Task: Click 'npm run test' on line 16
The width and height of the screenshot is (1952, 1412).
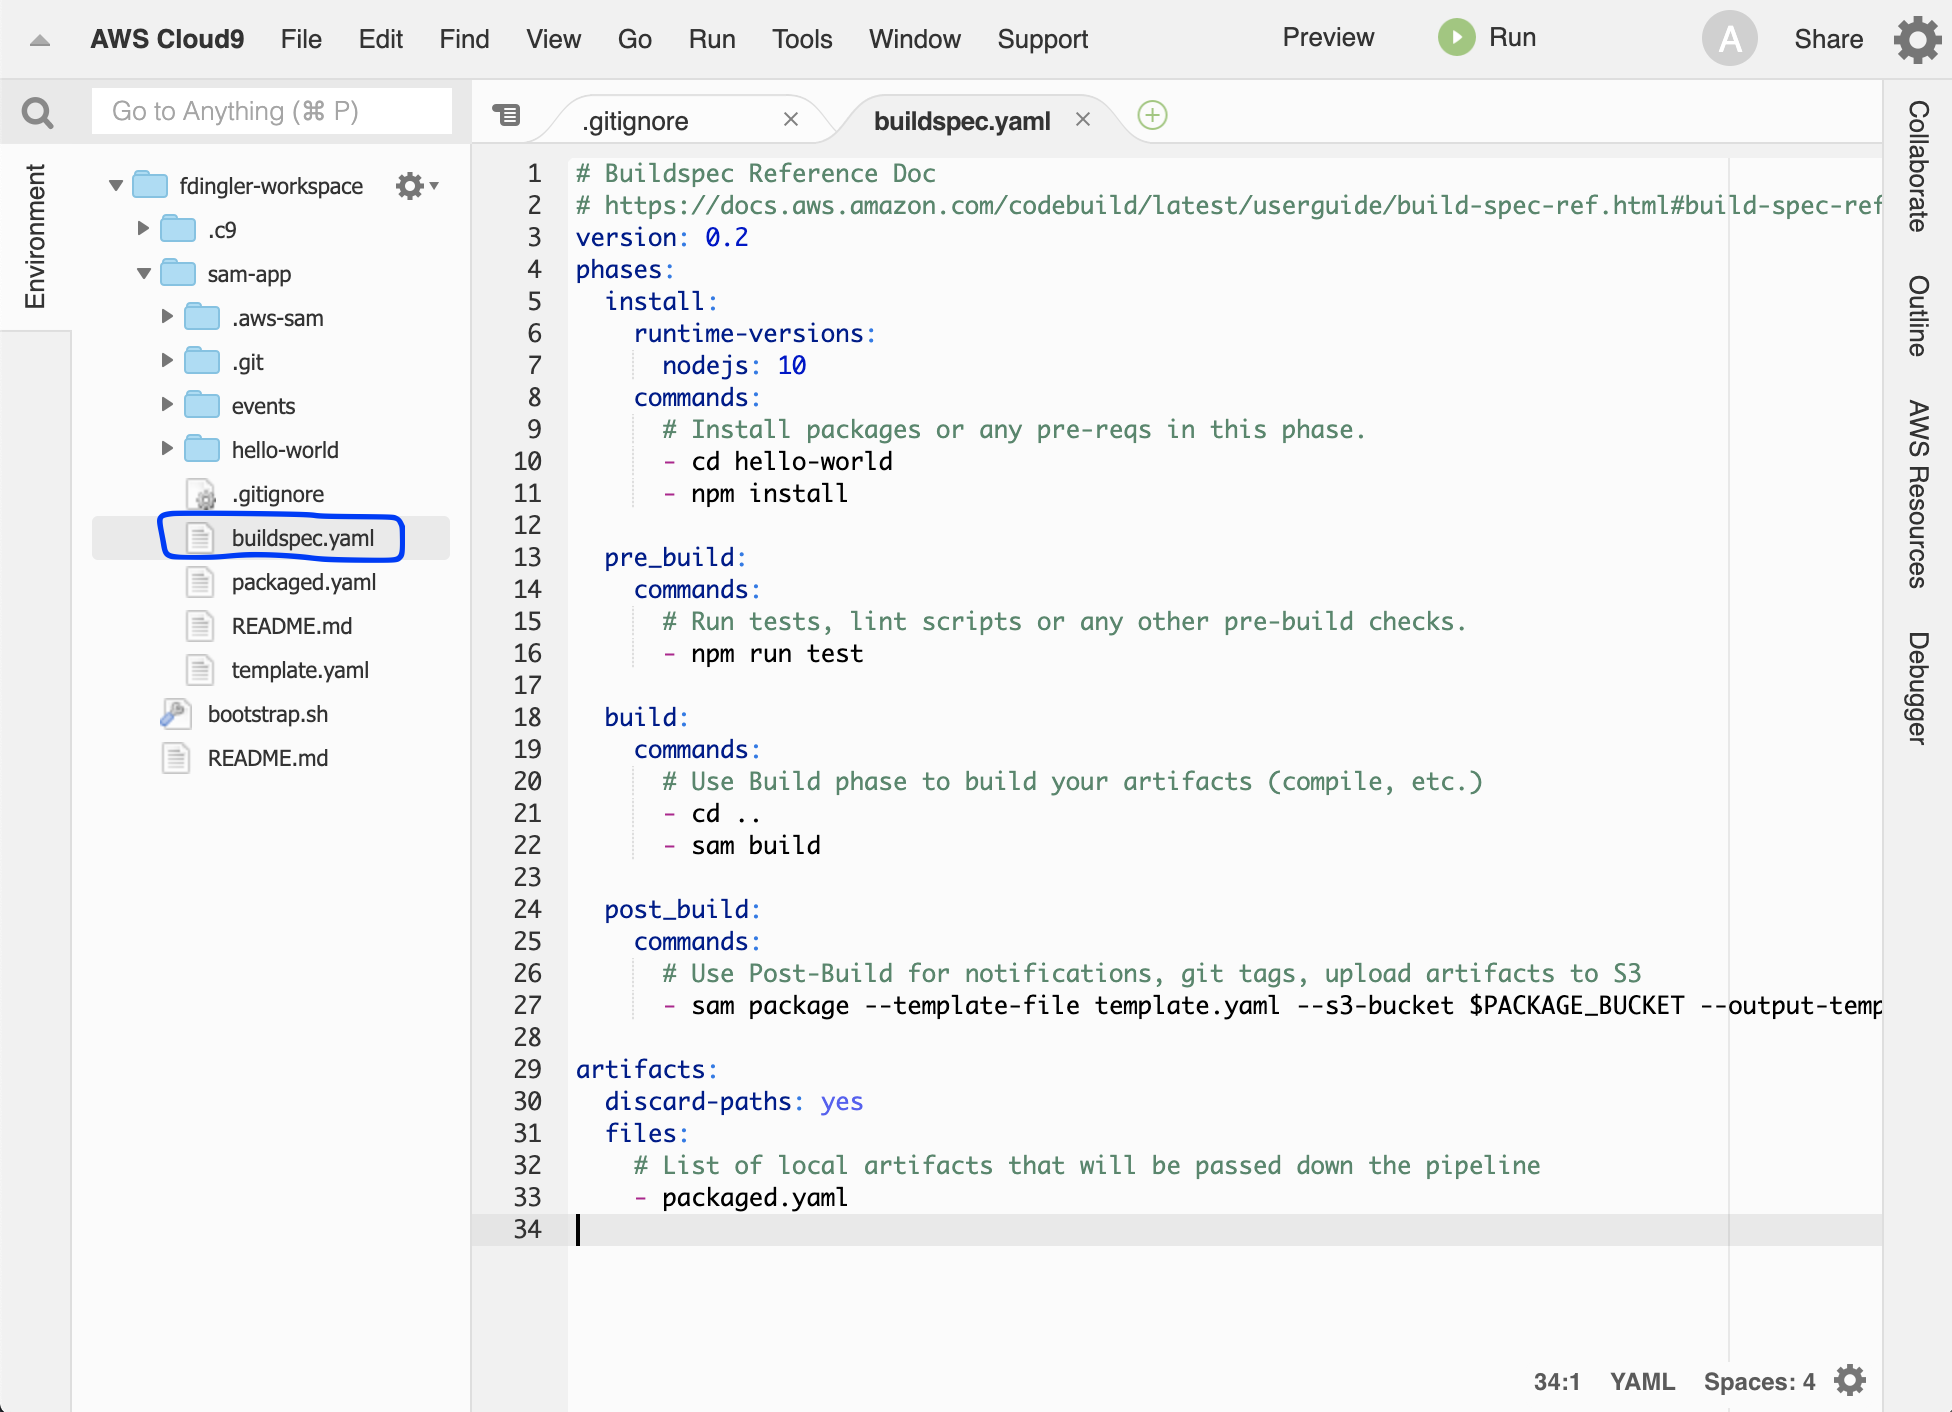Action: click(x=777, y=653)
